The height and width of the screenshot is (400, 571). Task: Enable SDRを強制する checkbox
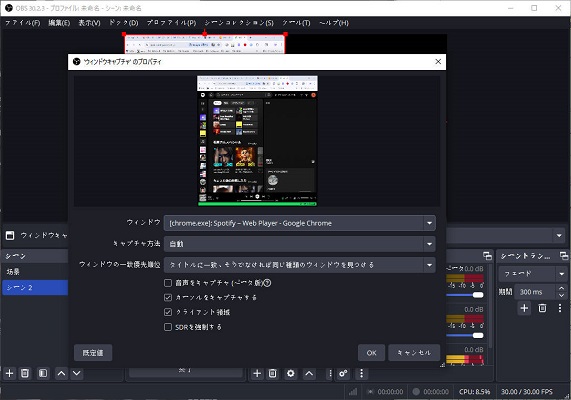168,327
